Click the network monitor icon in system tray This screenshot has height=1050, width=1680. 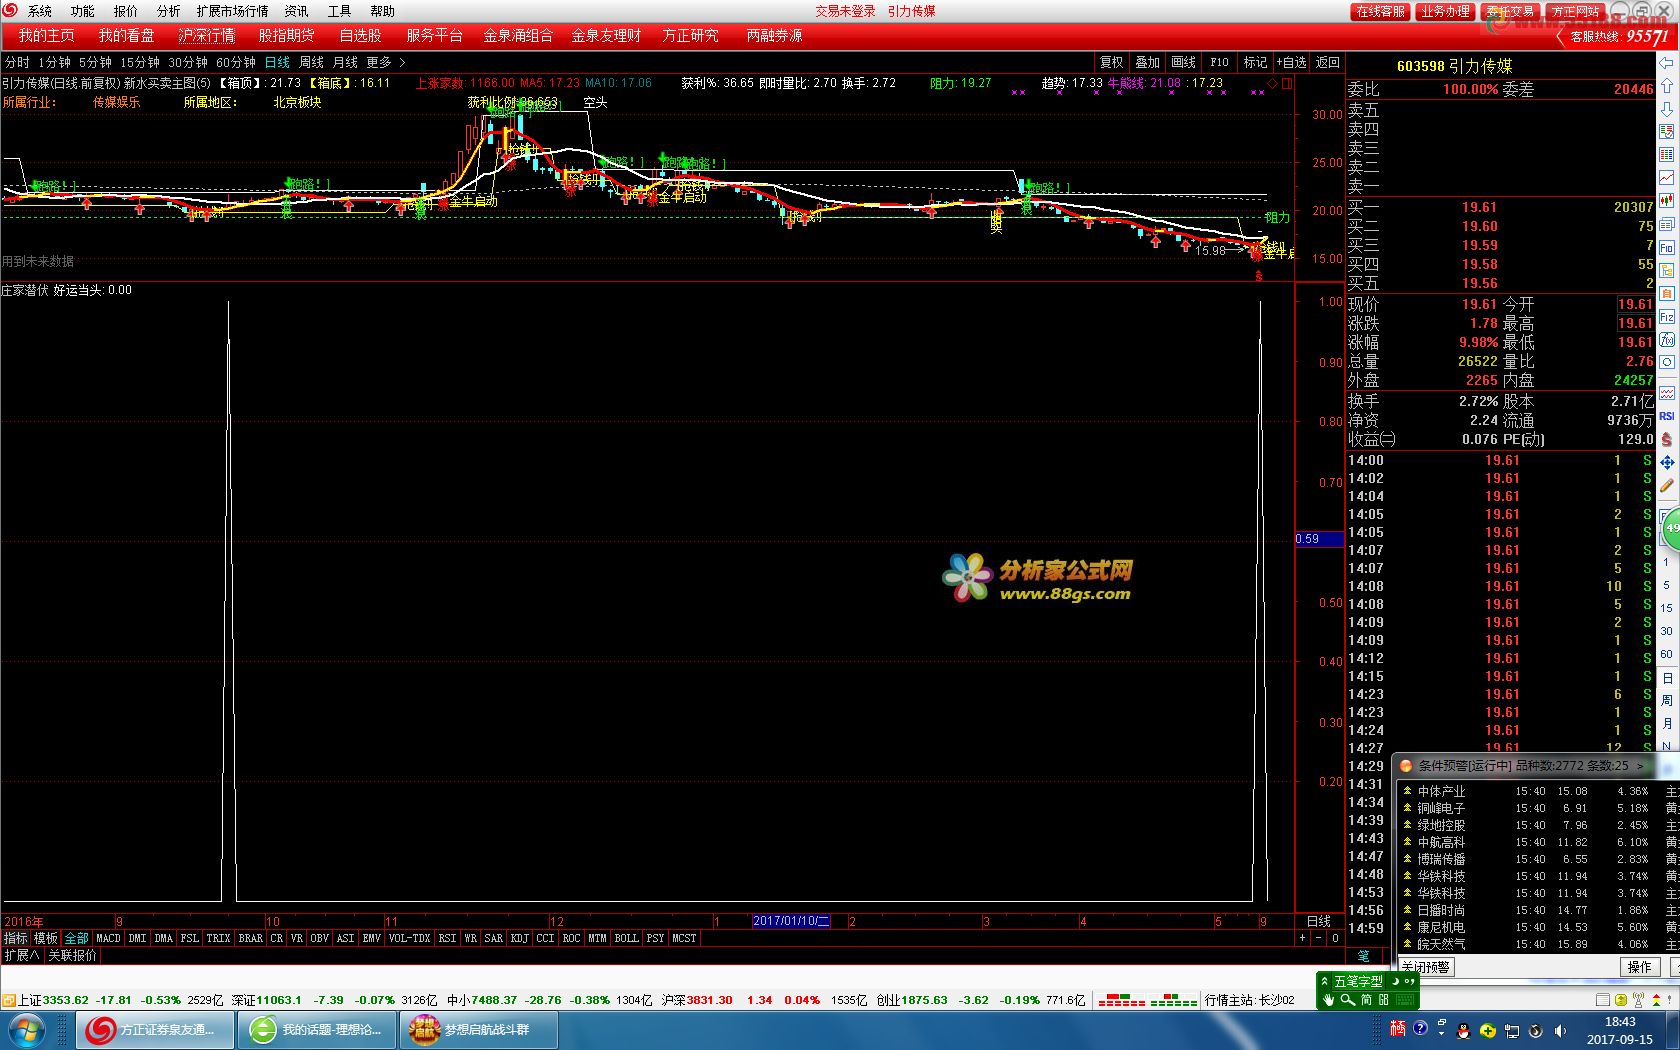tap(1512, 1030)
